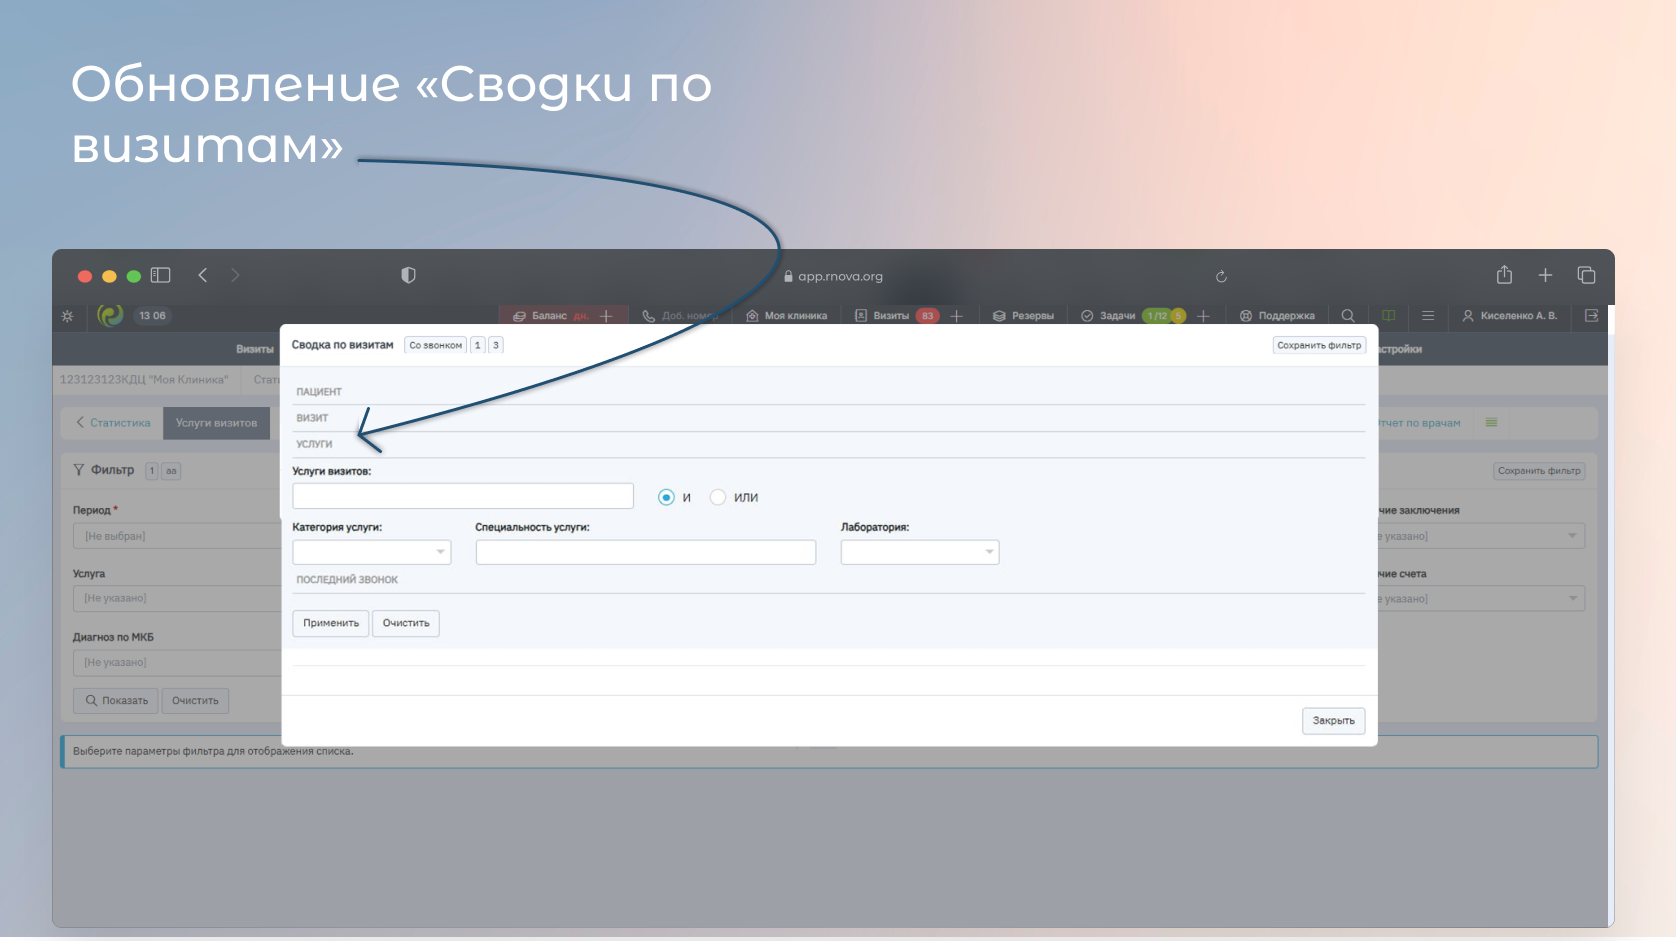Open the «Категория услуги» dropdown

pyautogui.click(x=372, y=552)
